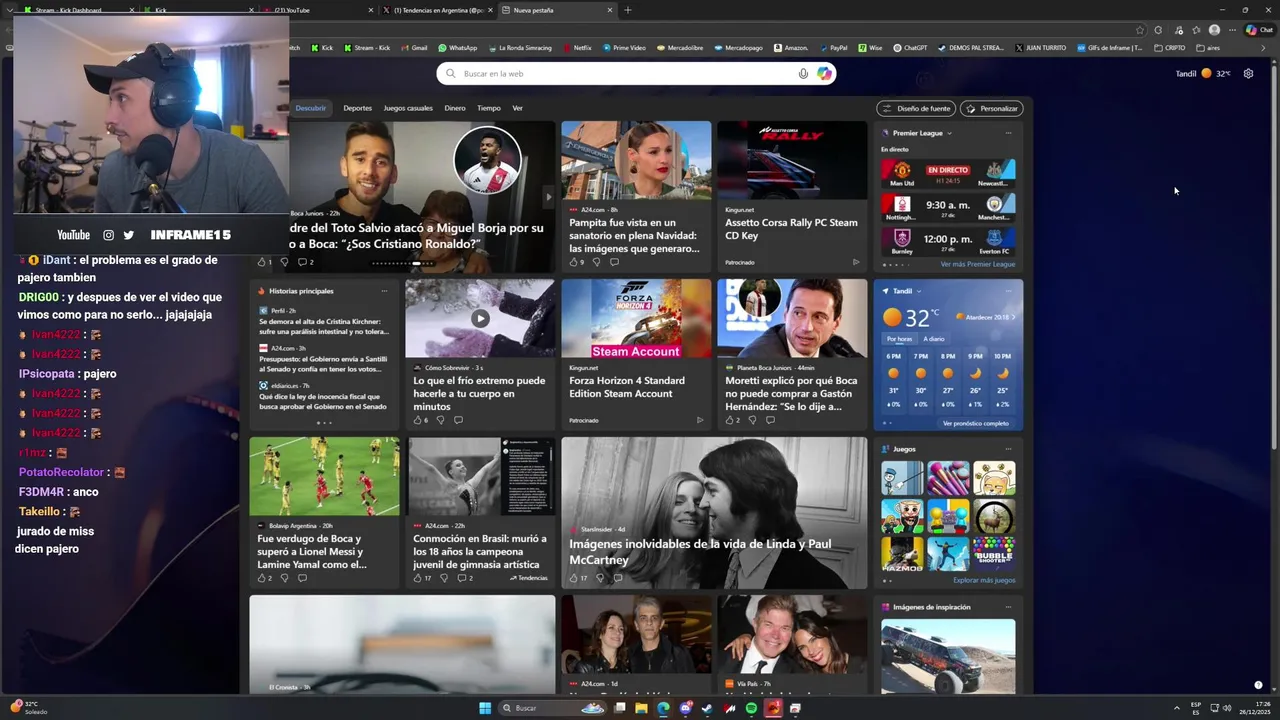Switch weather widget to 'A diario'
Screen dimensions: 1280x720
[933, 339]
